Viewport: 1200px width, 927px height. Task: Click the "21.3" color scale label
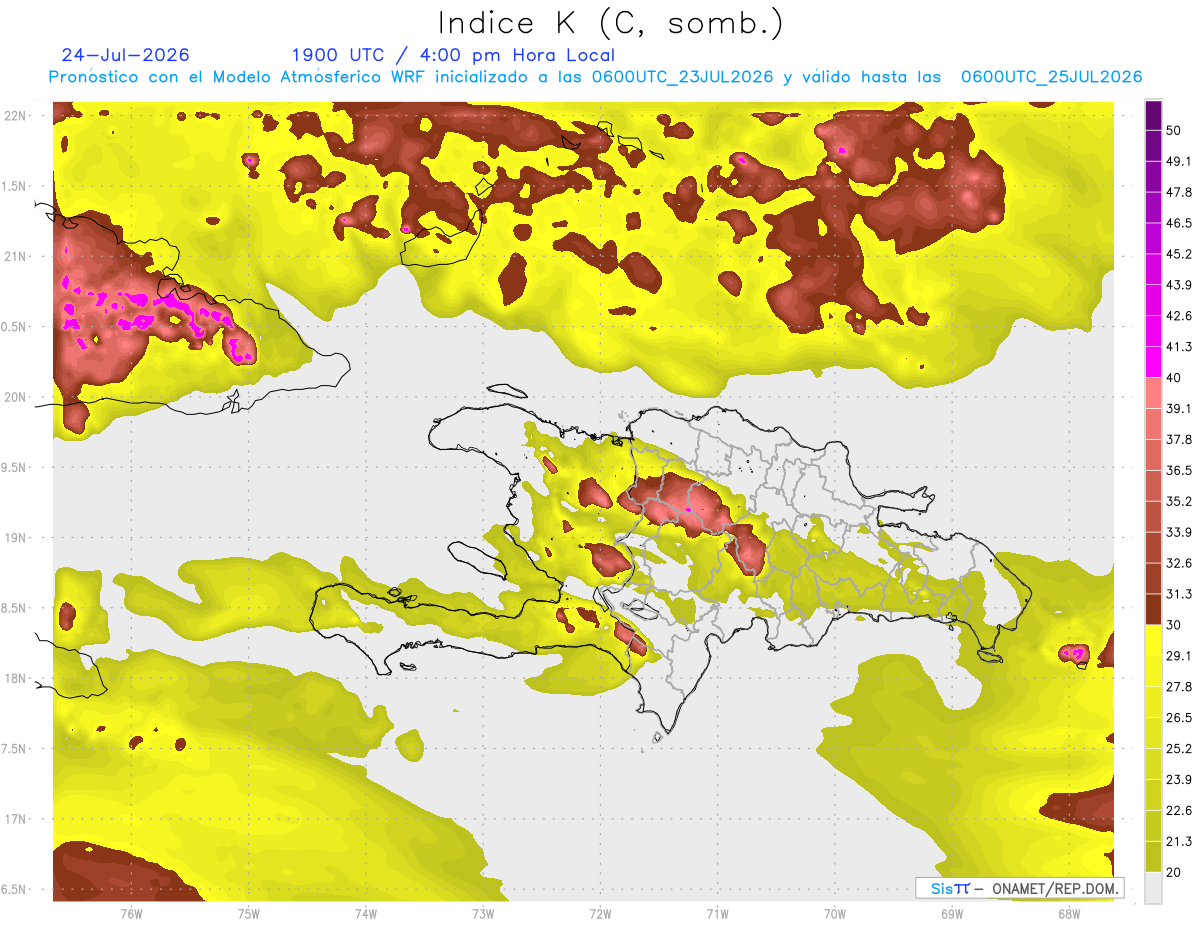1178,842
